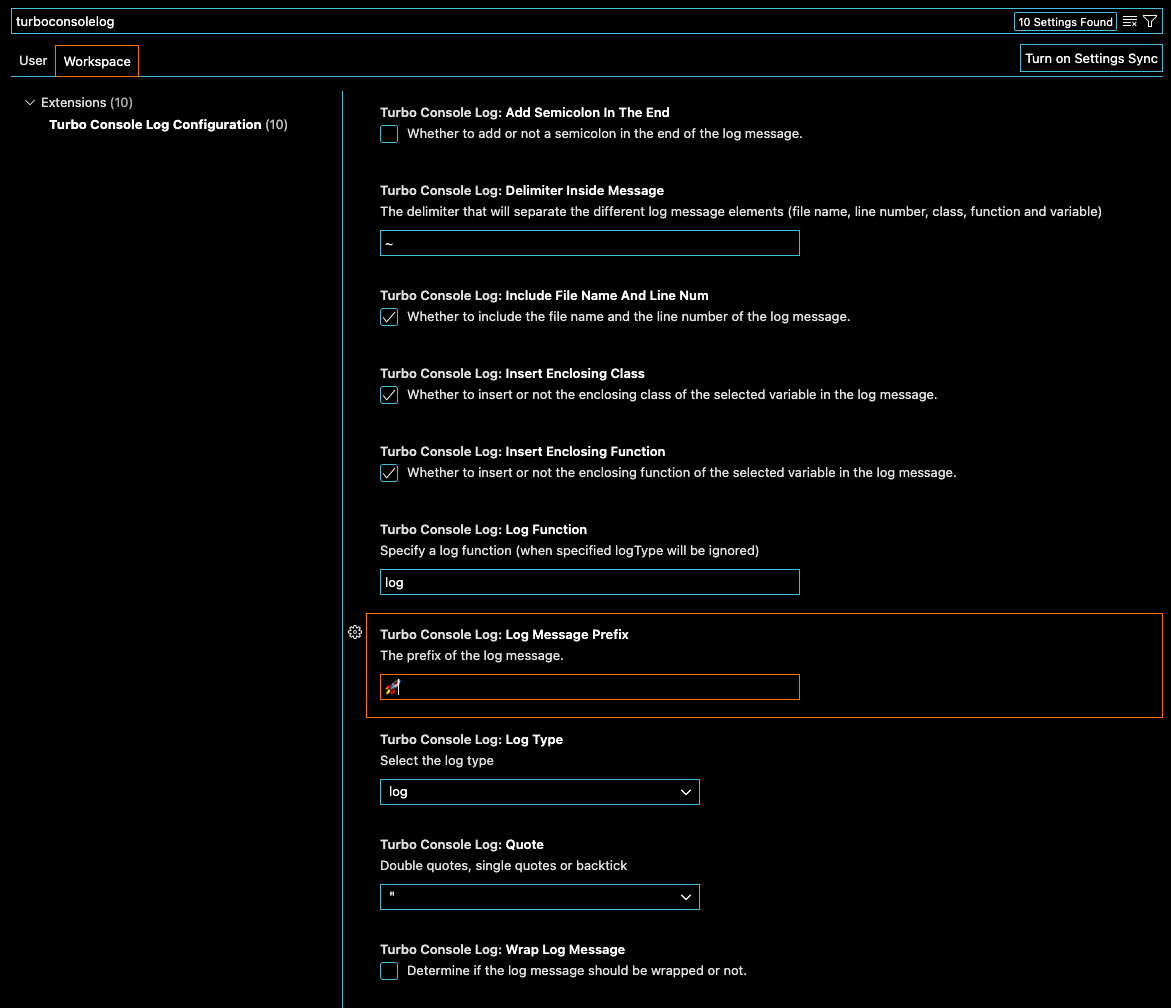Collapse the Extensions tree section

click(x=30, y=102)
